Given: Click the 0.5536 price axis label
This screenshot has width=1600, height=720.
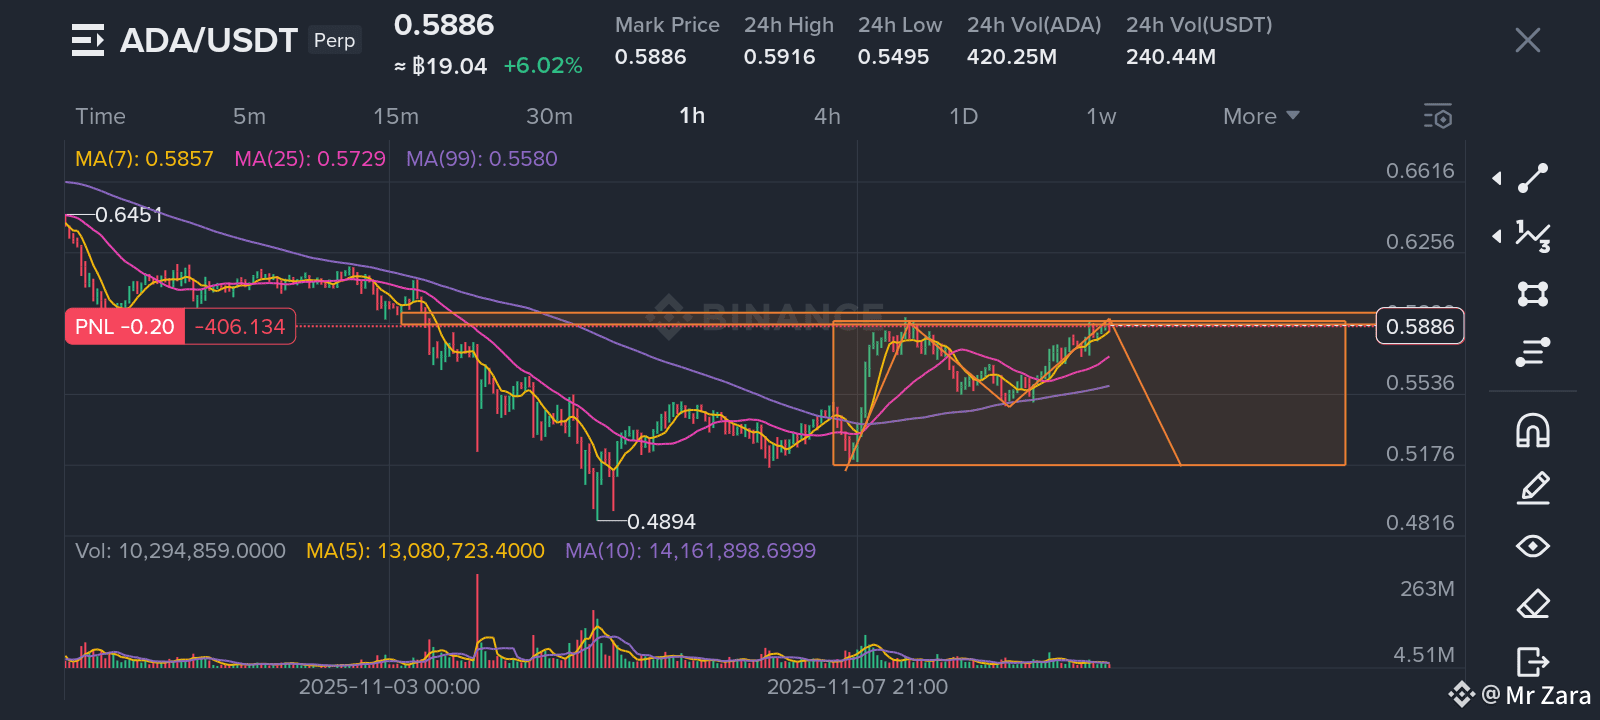Looking at the screenshot, I should (x=1420, y=383).
